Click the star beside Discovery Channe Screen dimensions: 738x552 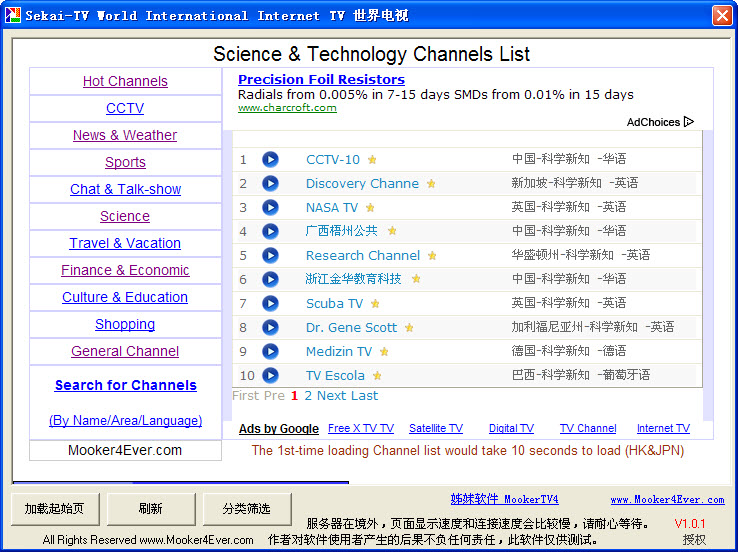(431, 184)
